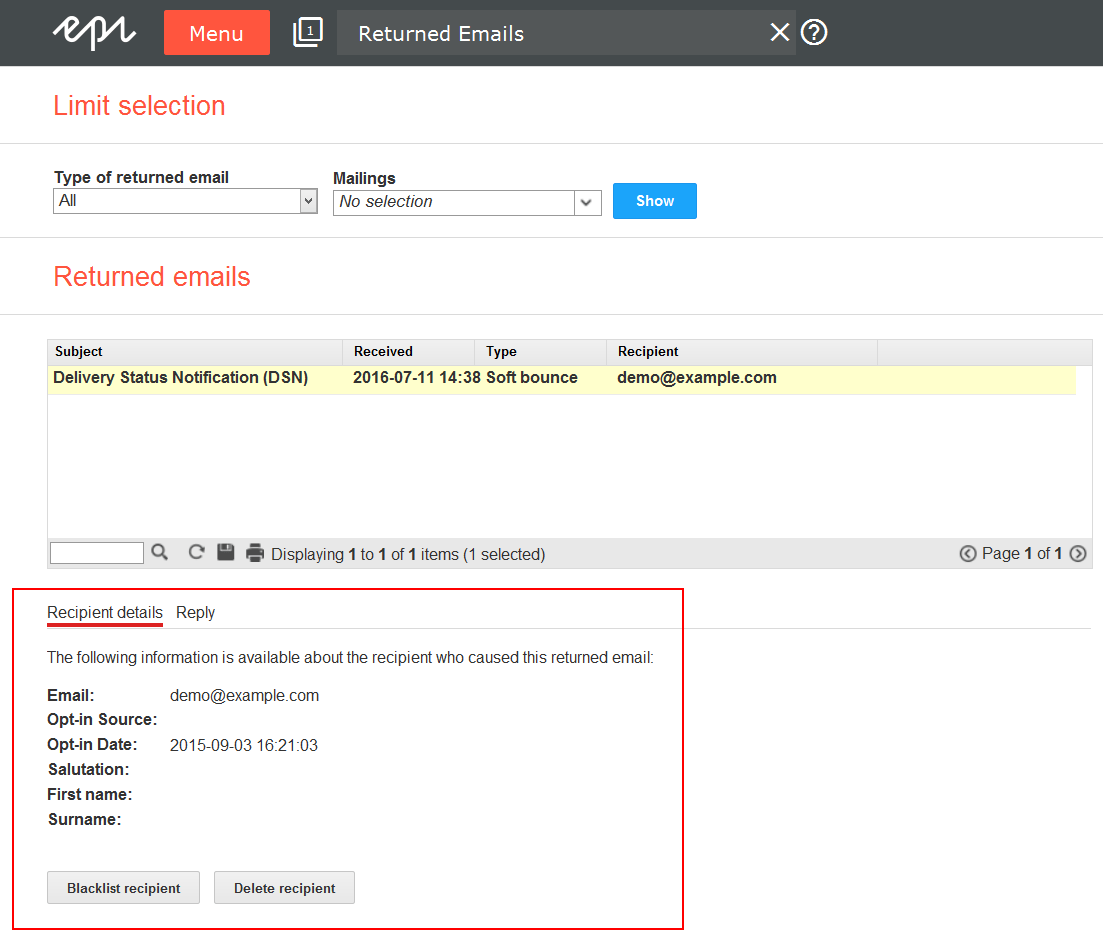Open the help question mark icon
The width and height of the screenshot is (1103, 949).
click(x=815, y=33)
